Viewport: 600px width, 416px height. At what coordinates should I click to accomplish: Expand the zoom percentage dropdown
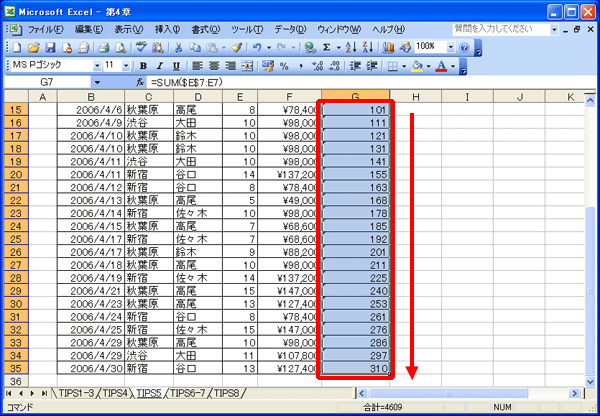[x=450, y=47]
